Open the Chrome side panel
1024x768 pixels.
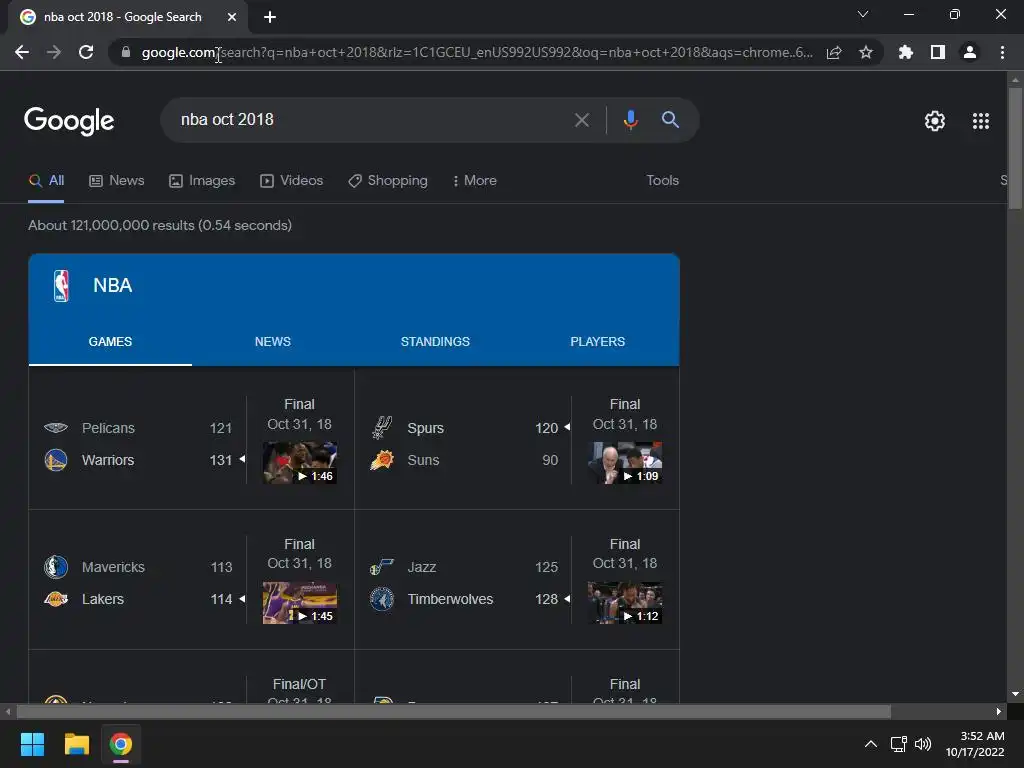click(x=938, y=52)
